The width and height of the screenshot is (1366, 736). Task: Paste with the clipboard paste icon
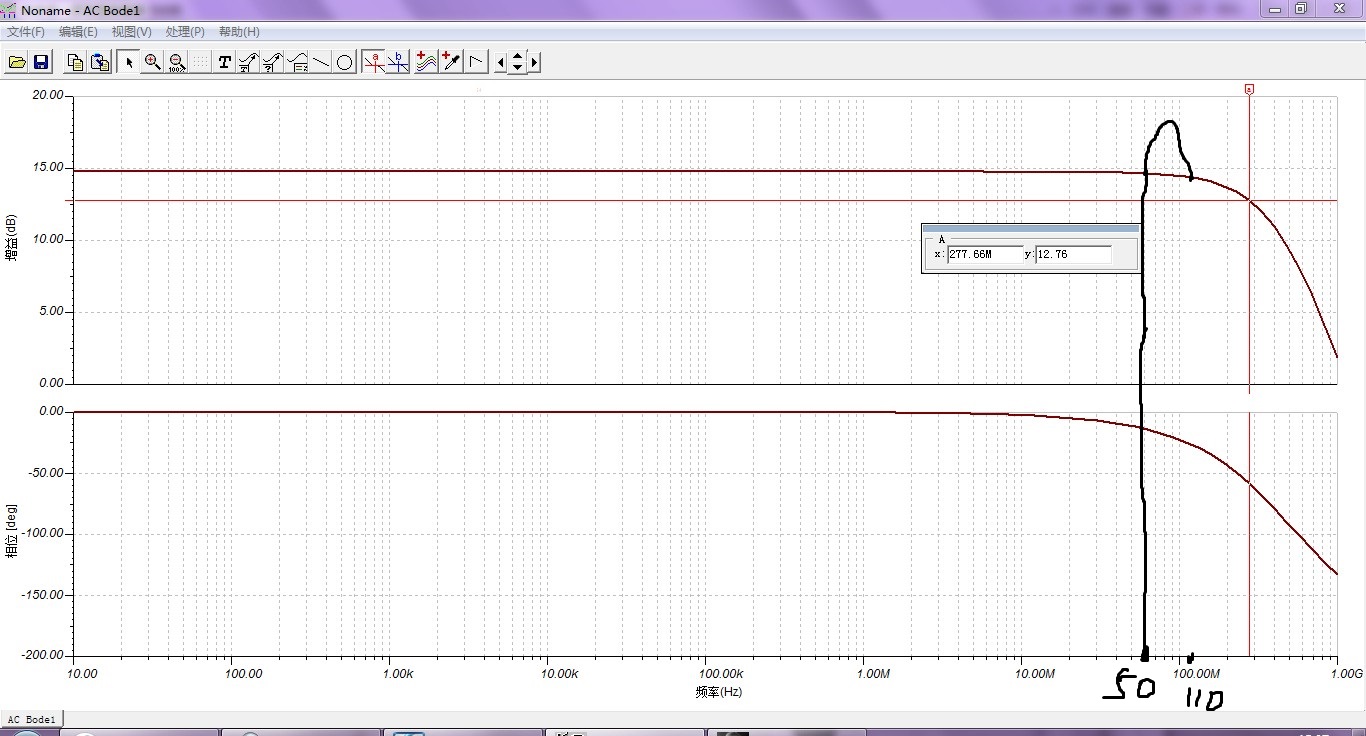coord(100,62)
